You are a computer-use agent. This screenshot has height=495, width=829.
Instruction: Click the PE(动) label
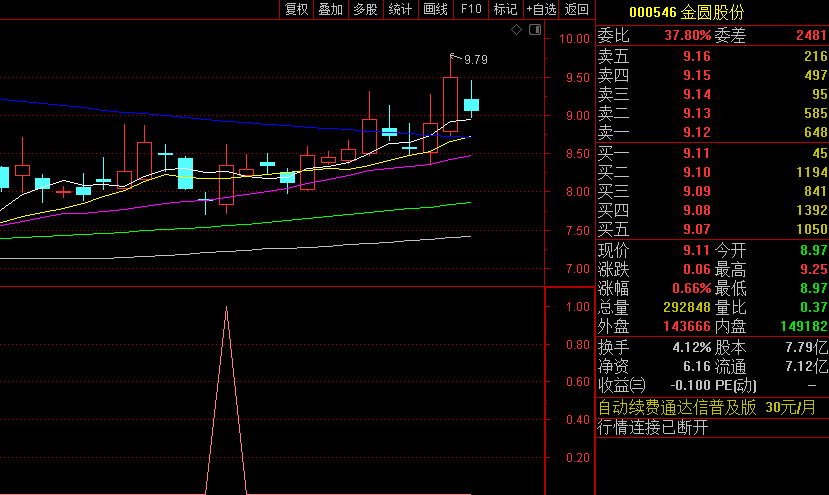coord(735,386)
